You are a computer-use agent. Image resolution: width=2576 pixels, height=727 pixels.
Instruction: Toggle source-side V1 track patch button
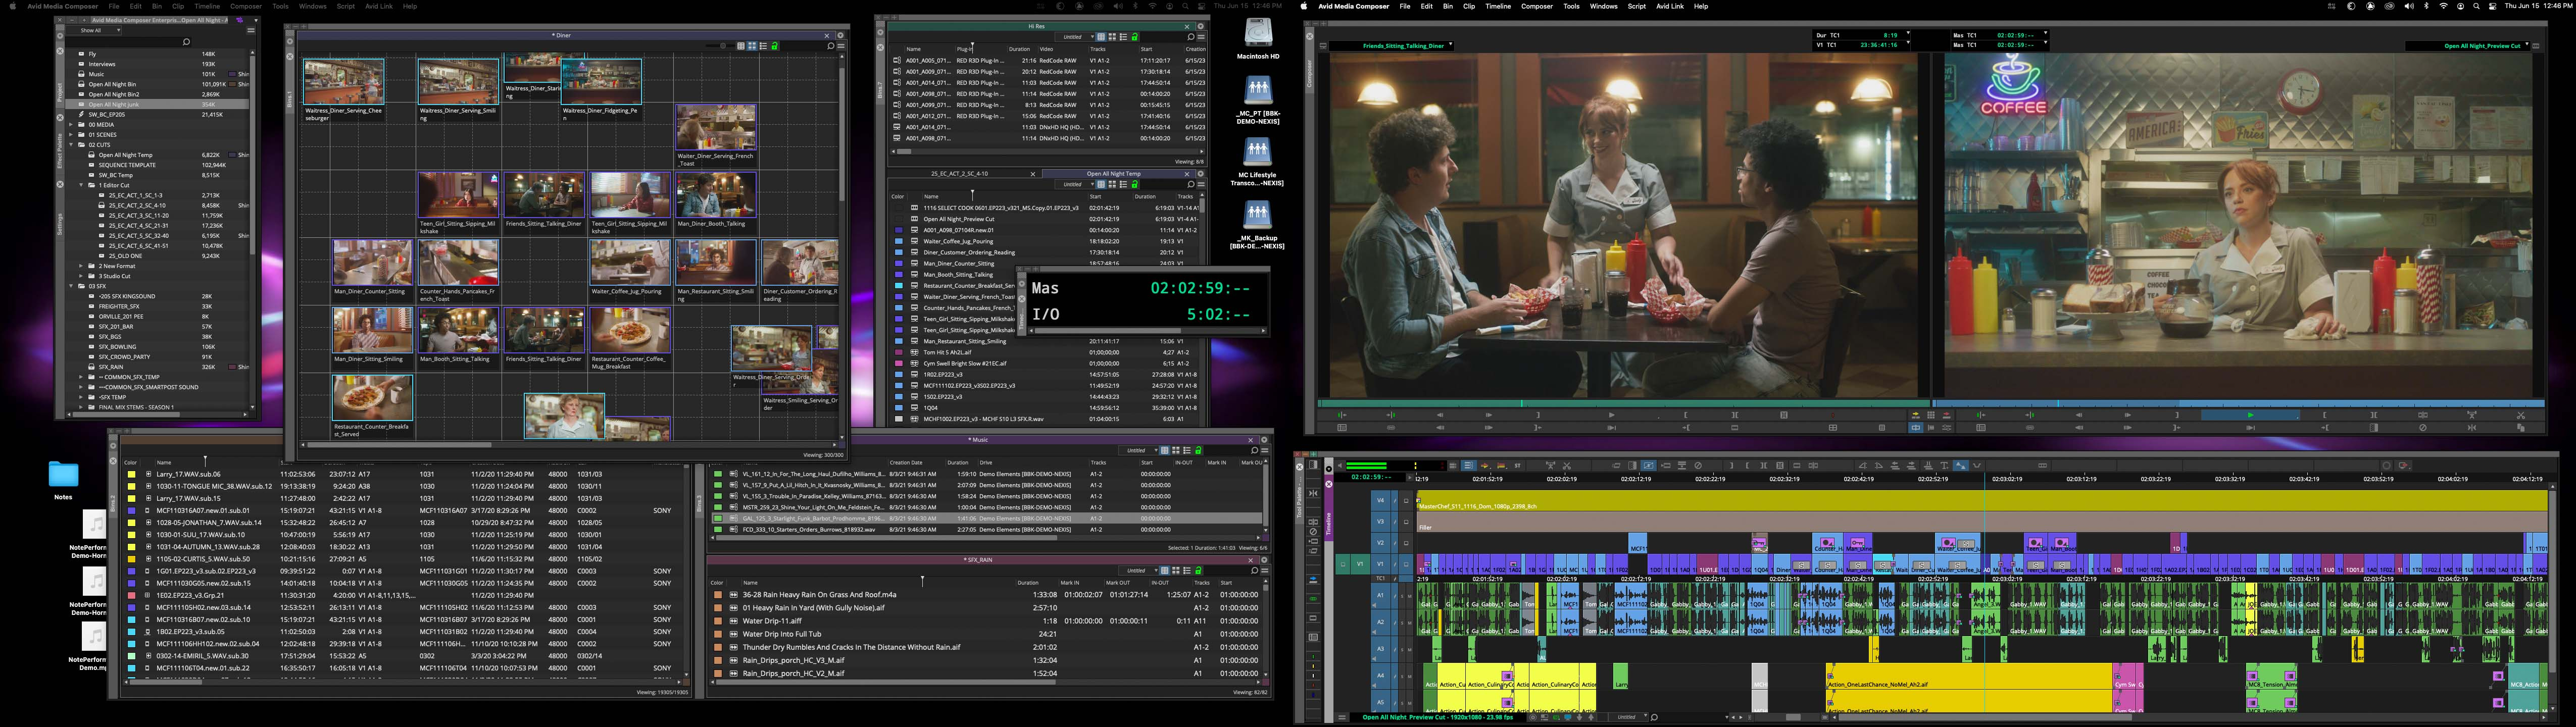[x=1360, y=564]
